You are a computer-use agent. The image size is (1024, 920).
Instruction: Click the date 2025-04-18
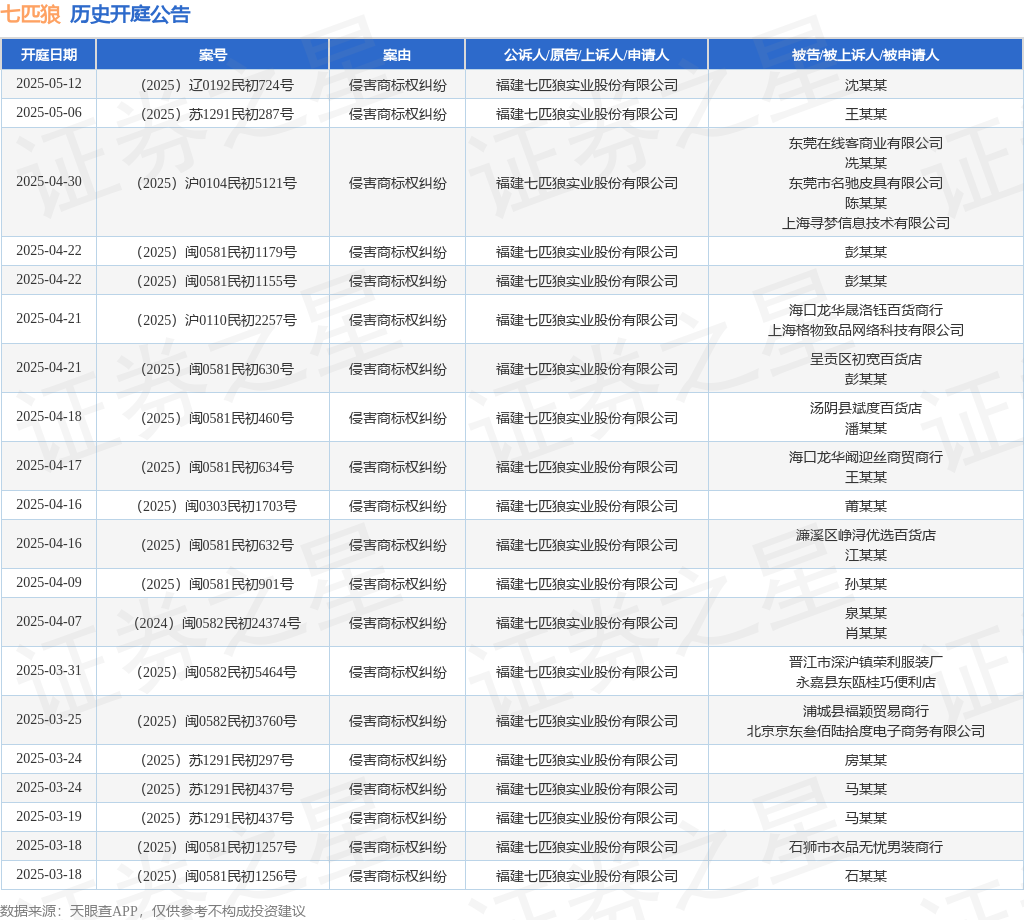(x=49, y=417)
